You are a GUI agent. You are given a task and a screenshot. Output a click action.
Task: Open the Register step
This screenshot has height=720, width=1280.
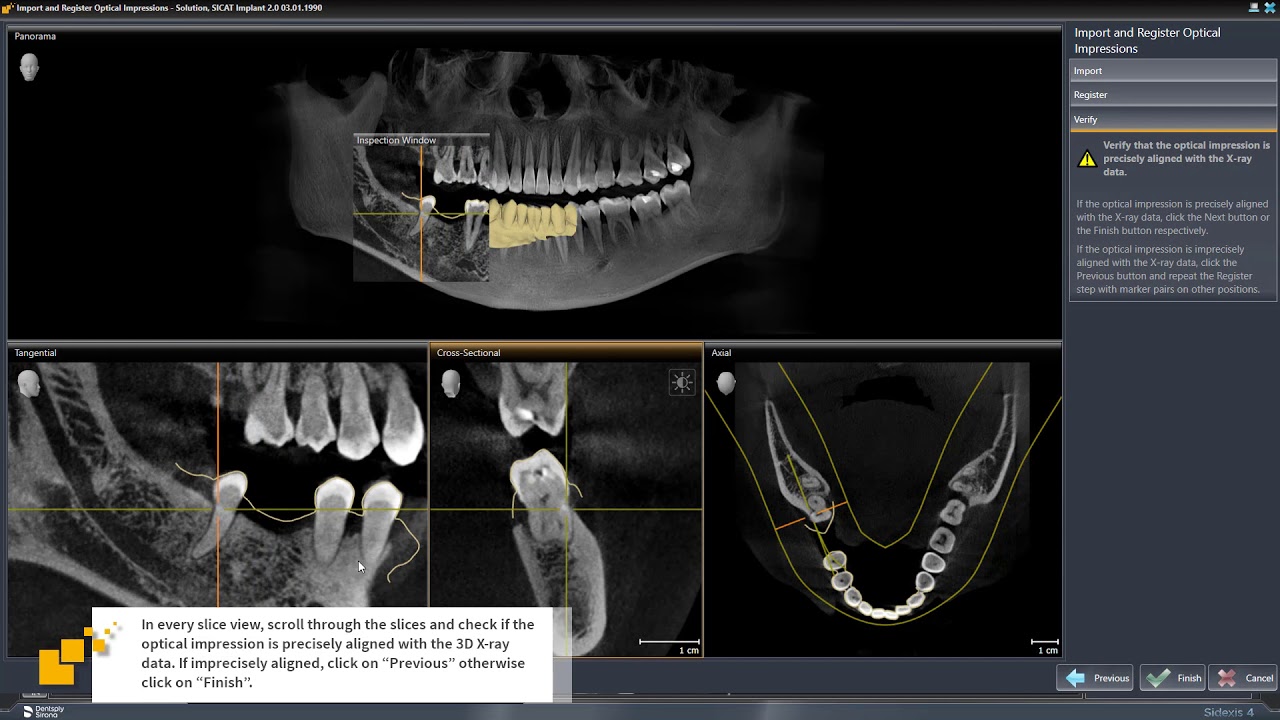click(1173, 95)
